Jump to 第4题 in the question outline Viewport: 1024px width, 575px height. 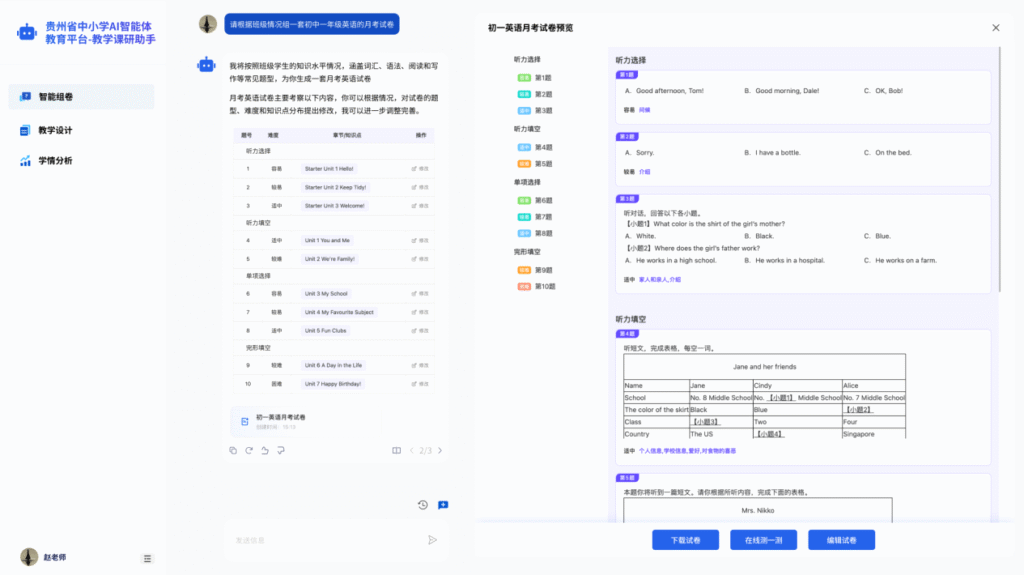(x=543, y=147)
